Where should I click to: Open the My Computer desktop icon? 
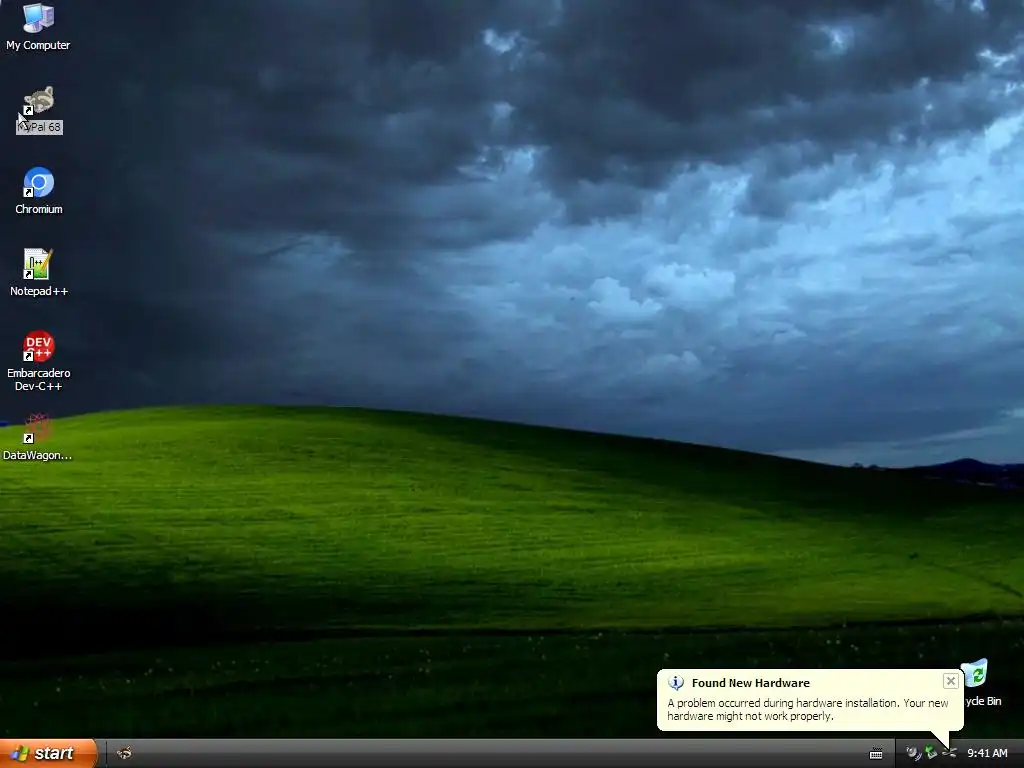click(x=39, y=18)
